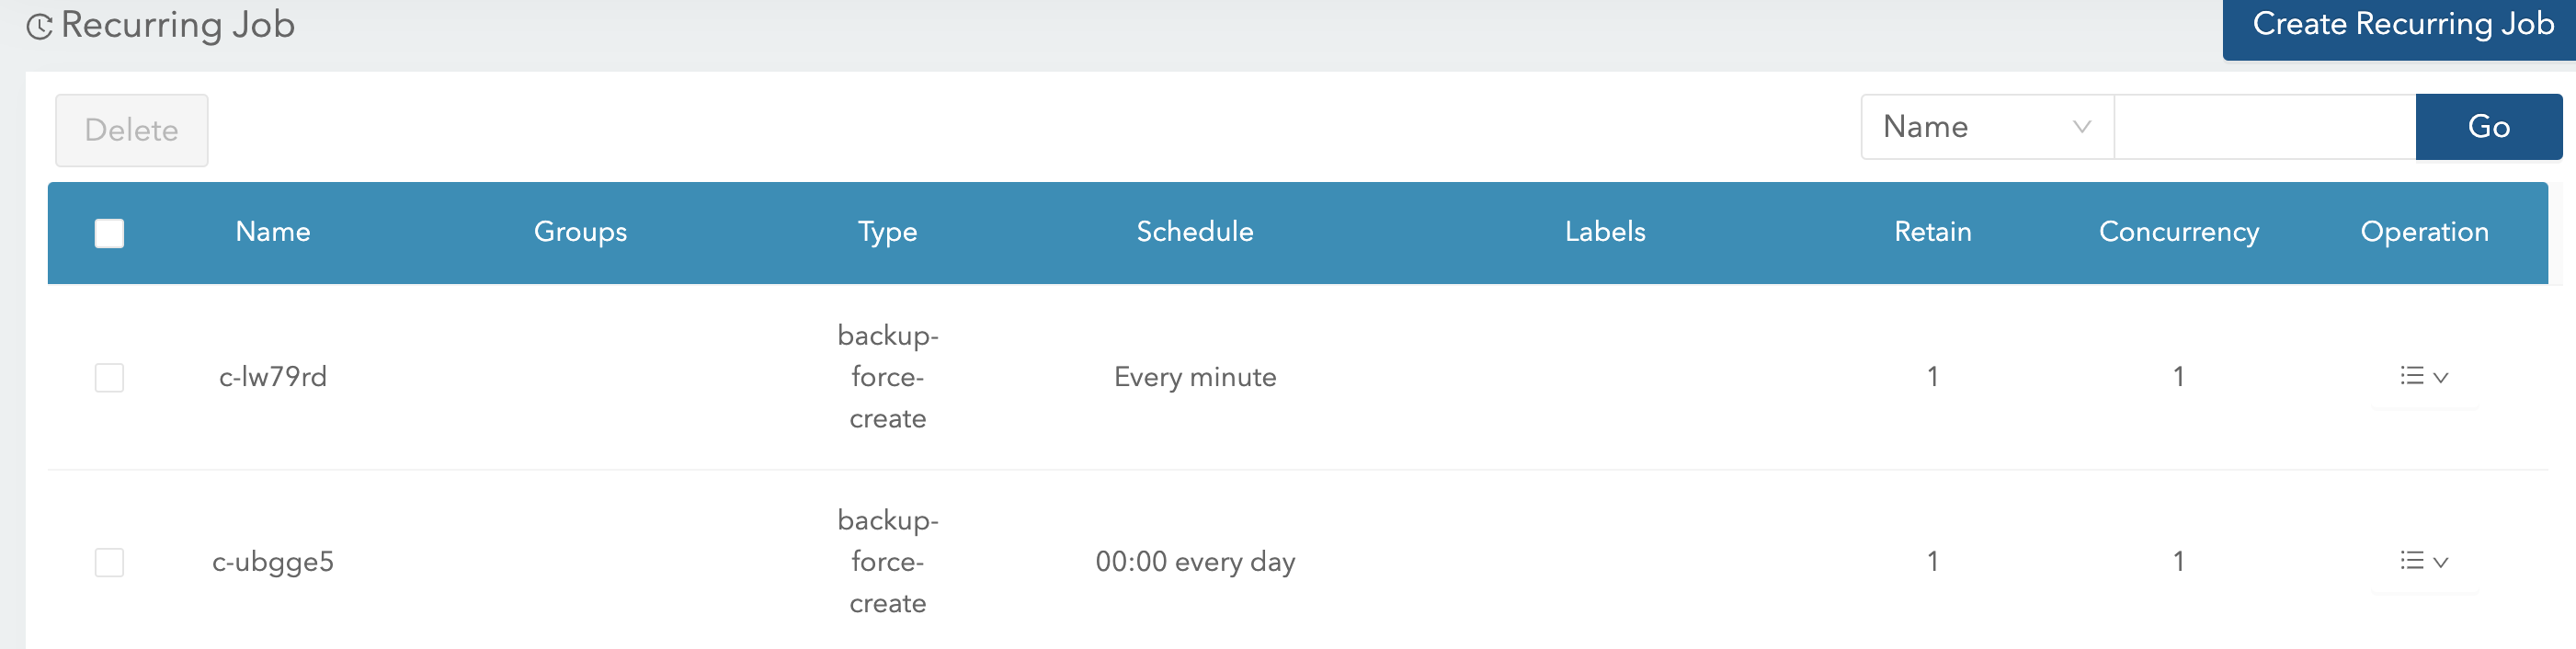Check the row checkbox for job c-ubgge5

point(109,562)
